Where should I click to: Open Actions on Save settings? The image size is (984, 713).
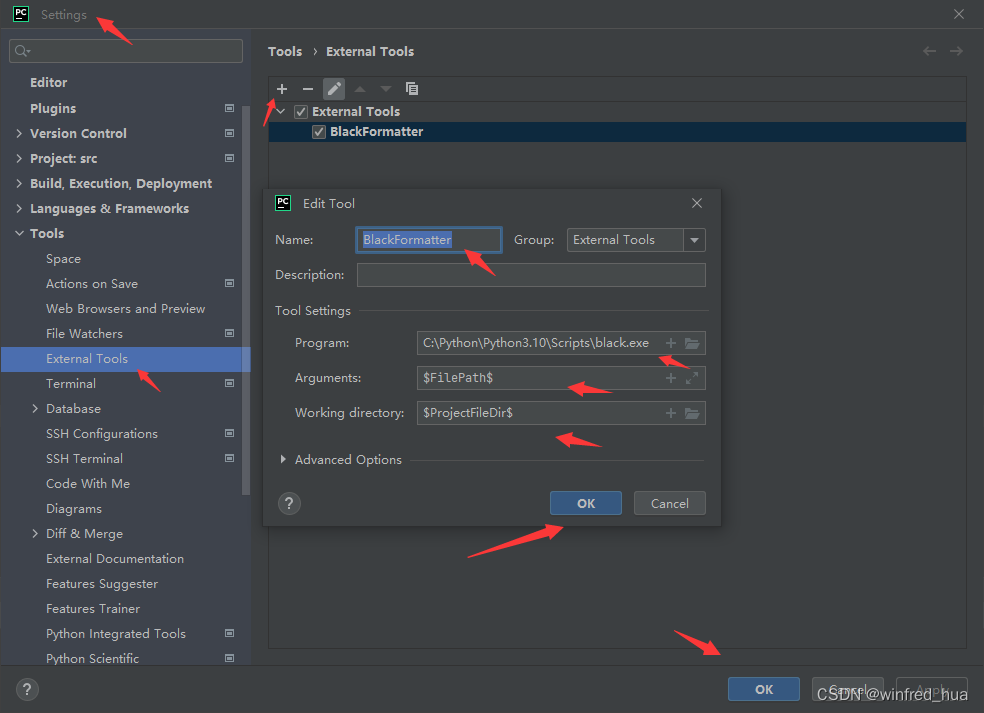92,284
